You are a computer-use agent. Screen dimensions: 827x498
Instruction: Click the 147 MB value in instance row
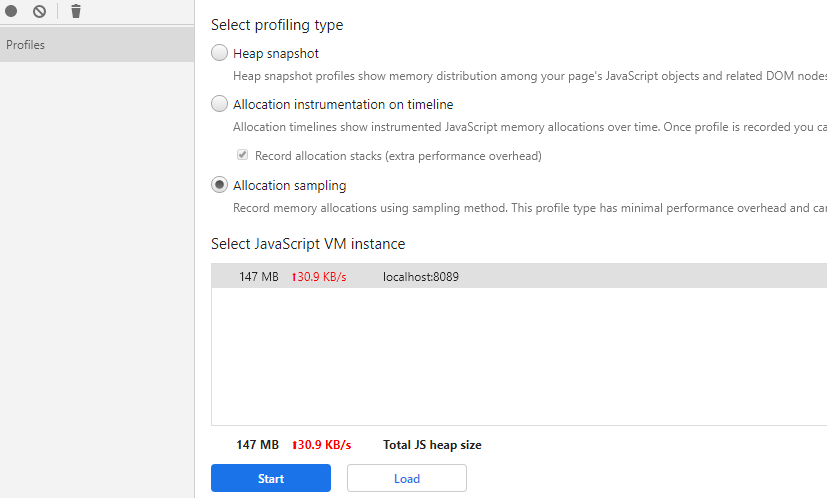(258, 277)
